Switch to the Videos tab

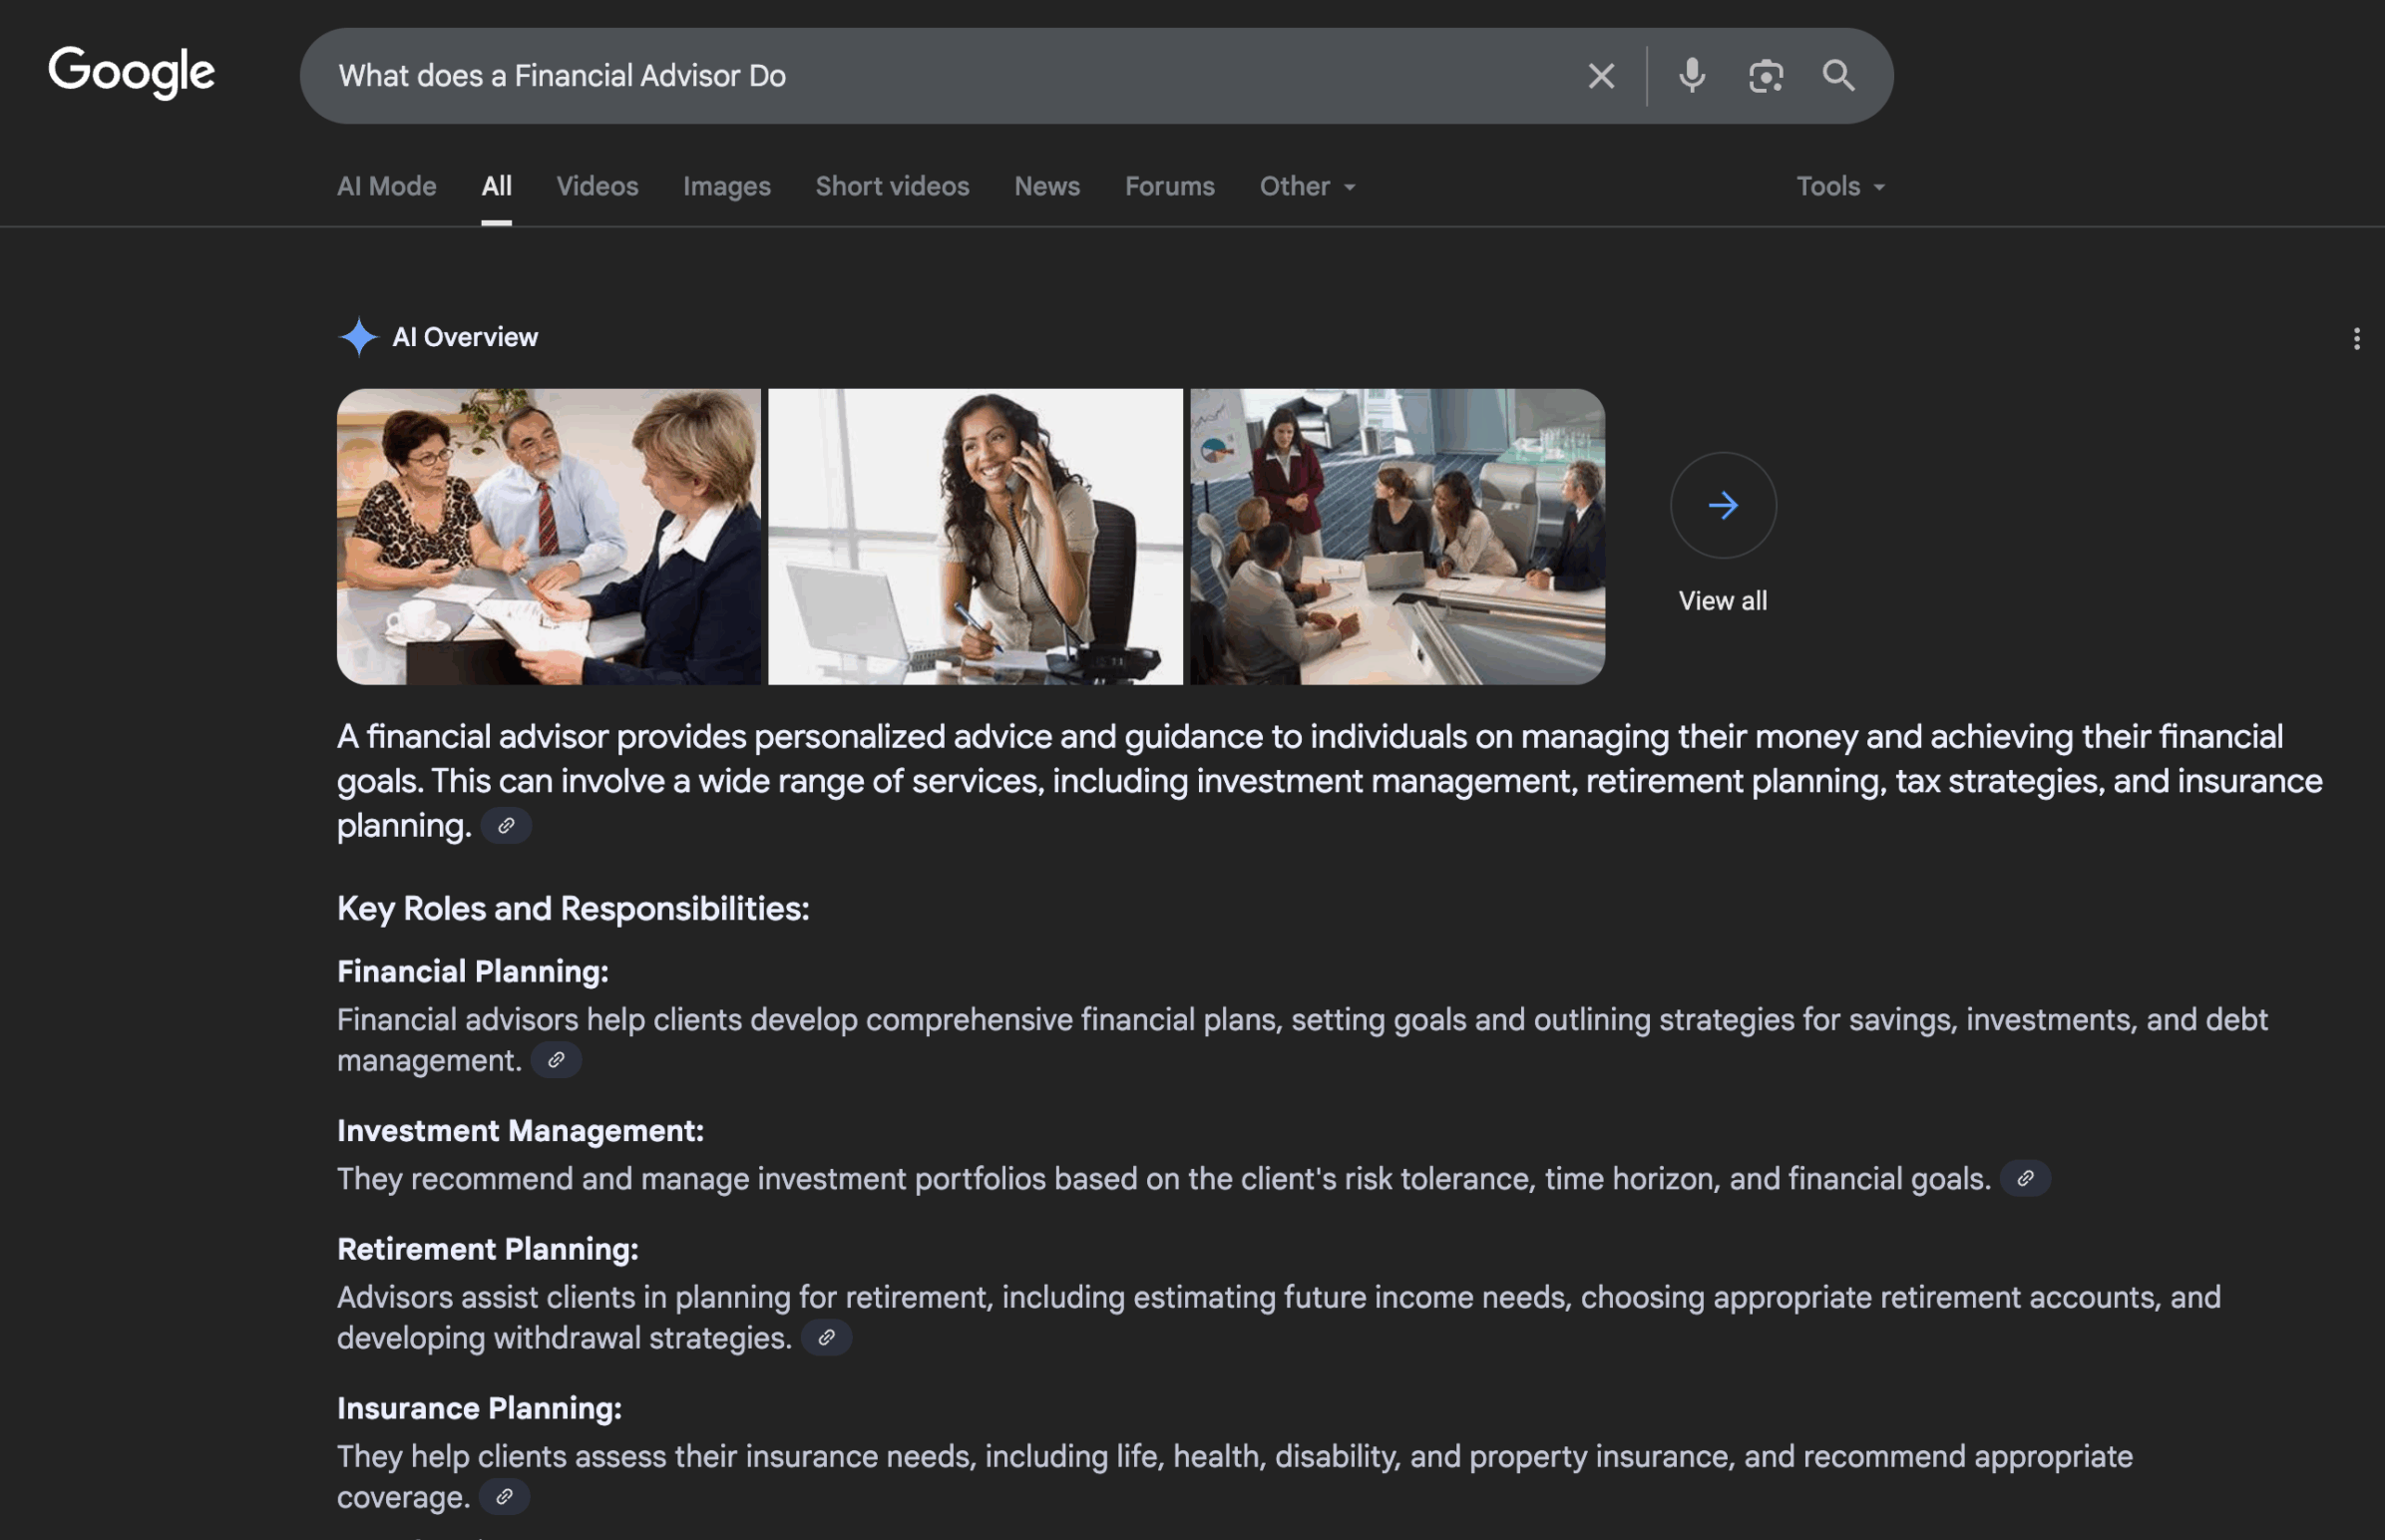coord(597,186)
